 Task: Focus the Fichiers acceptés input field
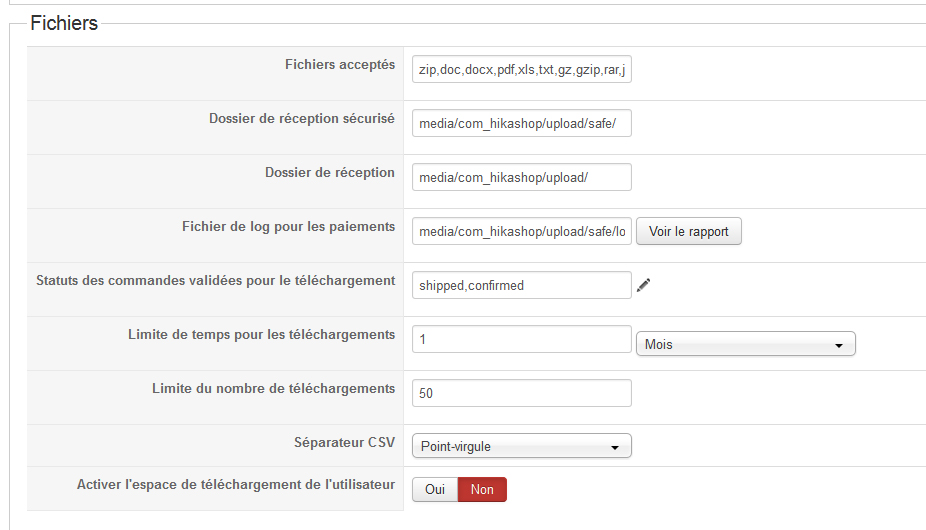click(x=521, y=69)
